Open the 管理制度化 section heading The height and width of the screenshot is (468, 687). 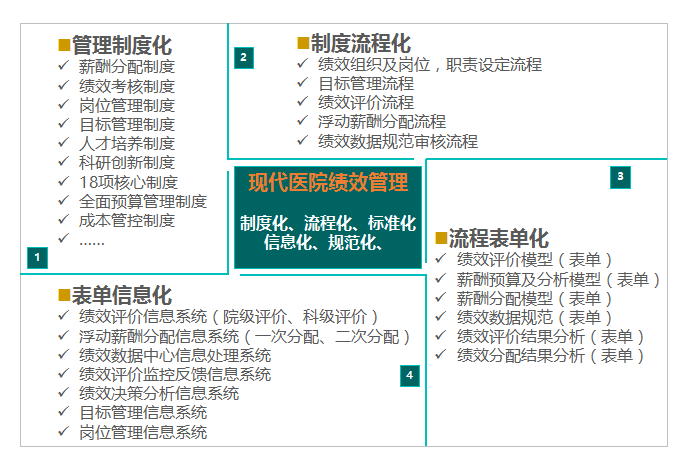tap(122, 45)
